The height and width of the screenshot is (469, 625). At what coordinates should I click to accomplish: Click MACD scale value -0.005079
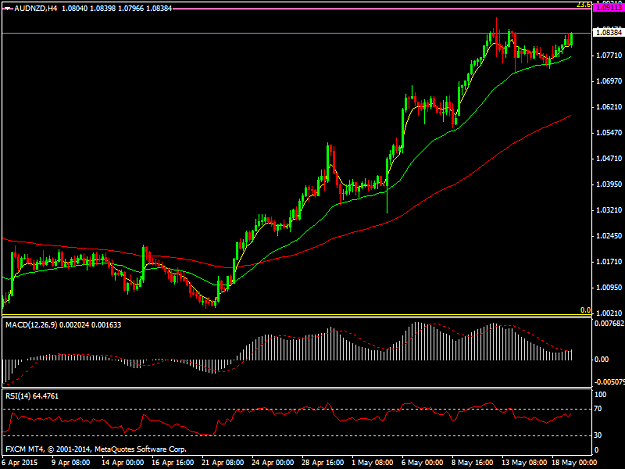click(x=609, y=382)
